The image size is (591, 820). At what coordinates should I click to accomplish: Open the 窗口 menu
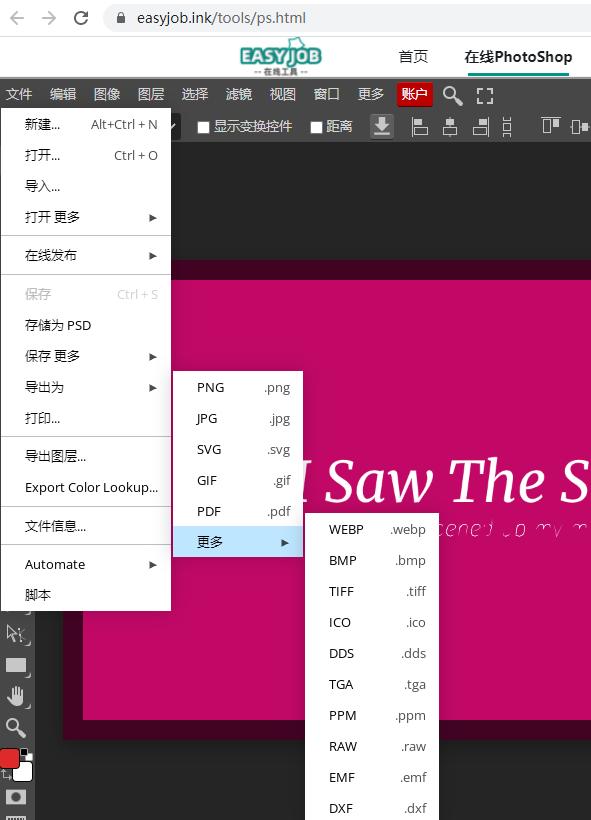(x=327, y=94)
